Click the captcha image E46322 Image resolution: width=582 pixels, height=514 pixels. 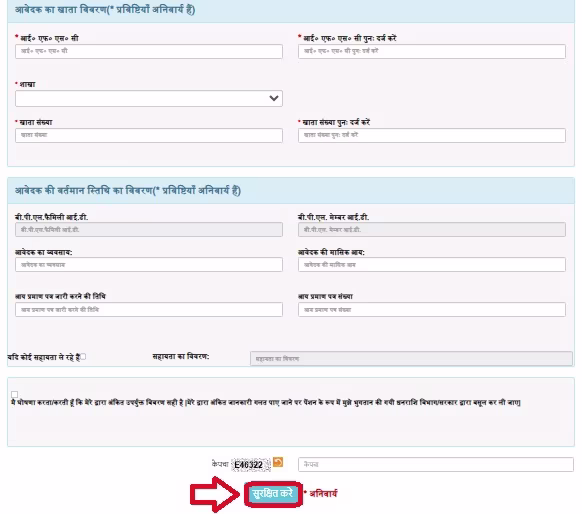tap(251, 465)
